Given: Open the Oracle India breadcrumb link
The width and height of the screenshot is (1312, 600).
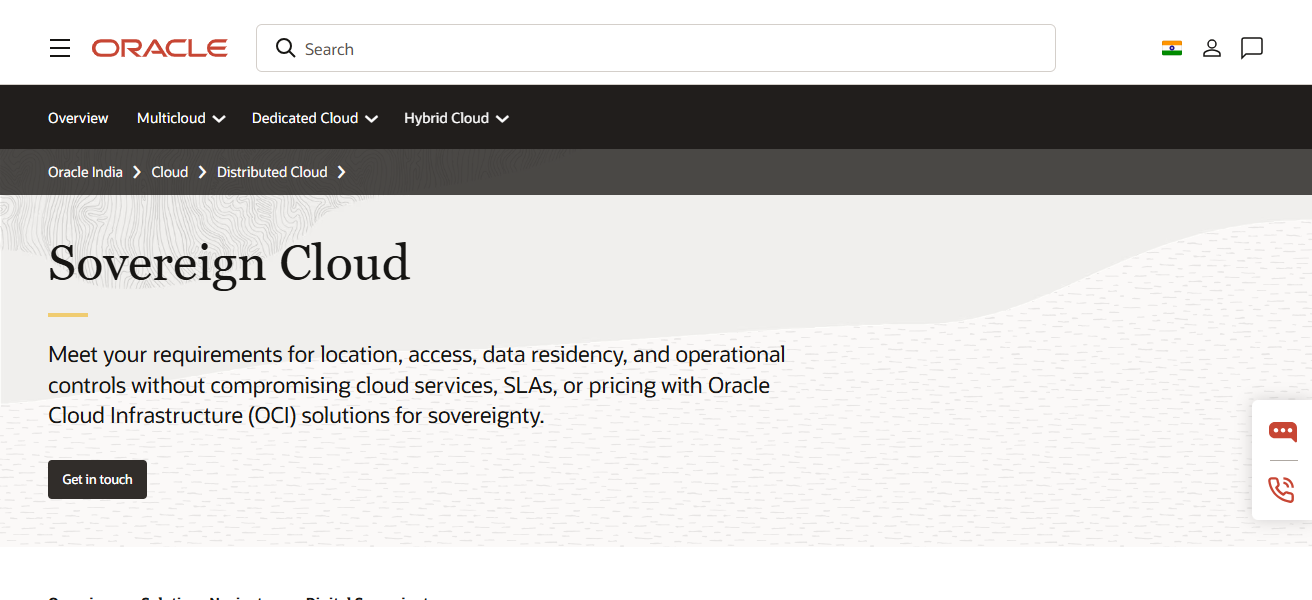Looking at the screenshot, I should pyautogui.click(x=85, y=171).
